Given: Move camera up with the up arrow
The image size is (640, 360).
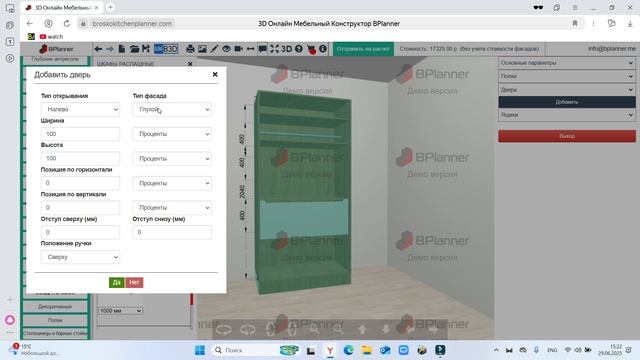Looking at the screenshot, I should [362, 329].
